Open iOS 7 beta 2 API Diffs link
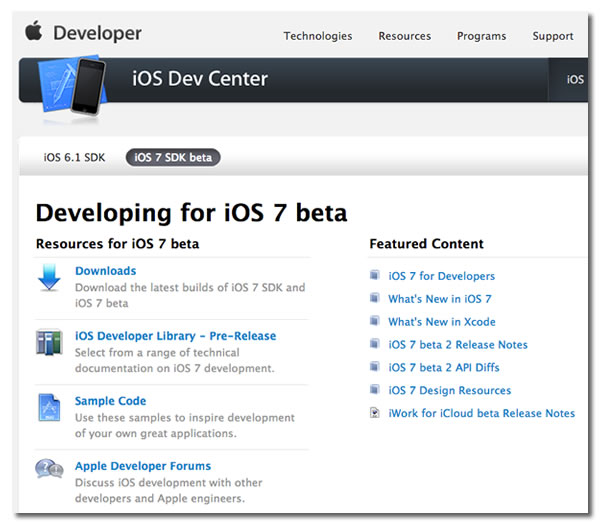Screen dimensions: 600x523 click(444, 368)
